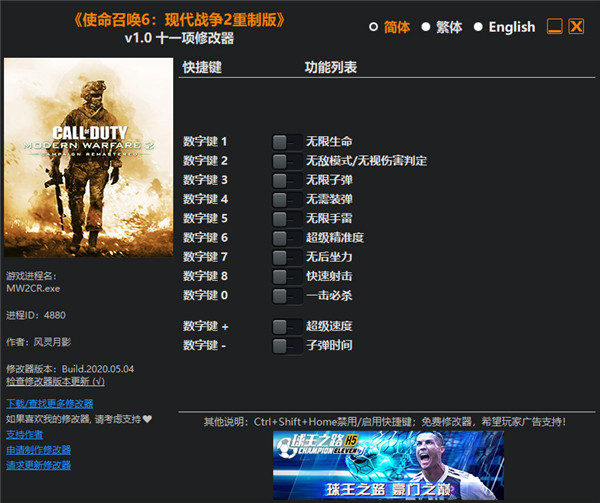
Task: Enable the 无需装弹 toggle
Action: pos(286,199)
